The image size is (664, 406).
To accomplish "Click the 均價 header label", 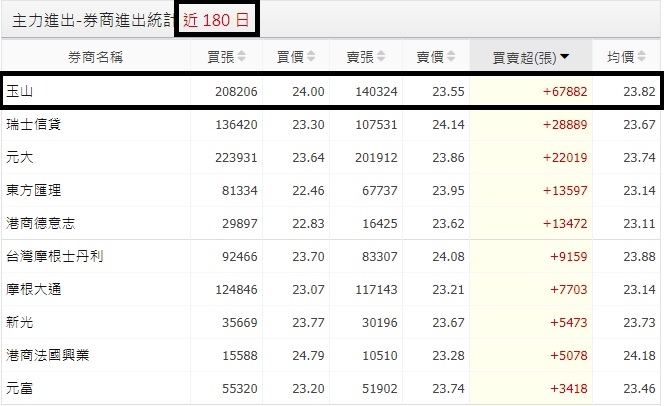I will pos(620,56).
